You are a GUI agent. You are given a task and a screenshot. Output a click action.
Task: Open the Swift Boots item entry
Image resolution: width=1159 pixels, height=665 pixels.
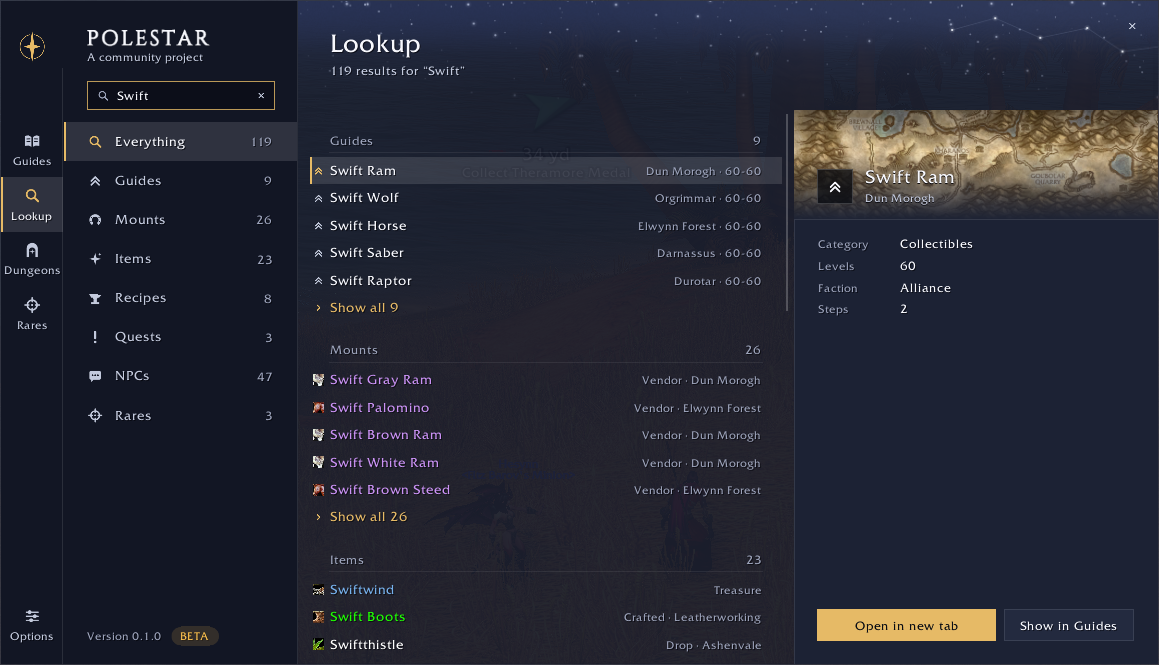coord(545,617)
